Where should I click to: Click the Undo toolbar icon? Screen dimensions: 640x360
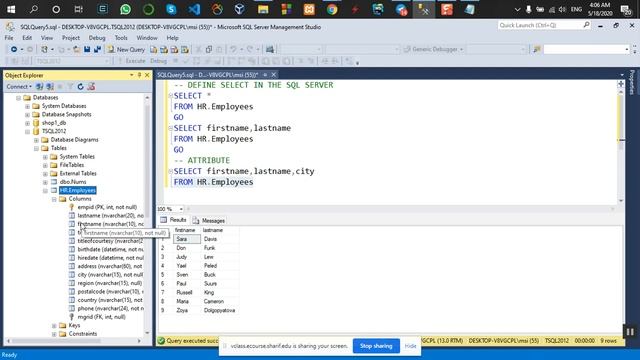click(x=233, y=49)
